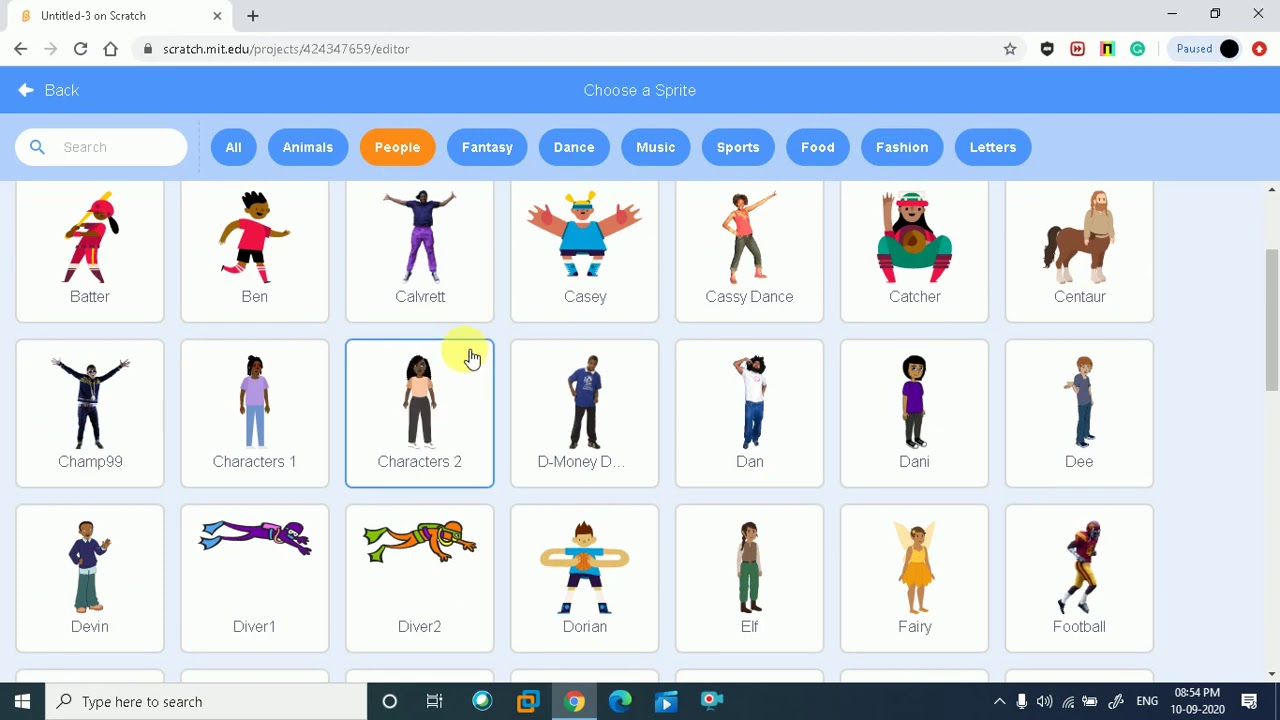Select the Dance category filter
The width and height of the screenshot is (1280, 720).
[x=574, y=147]
